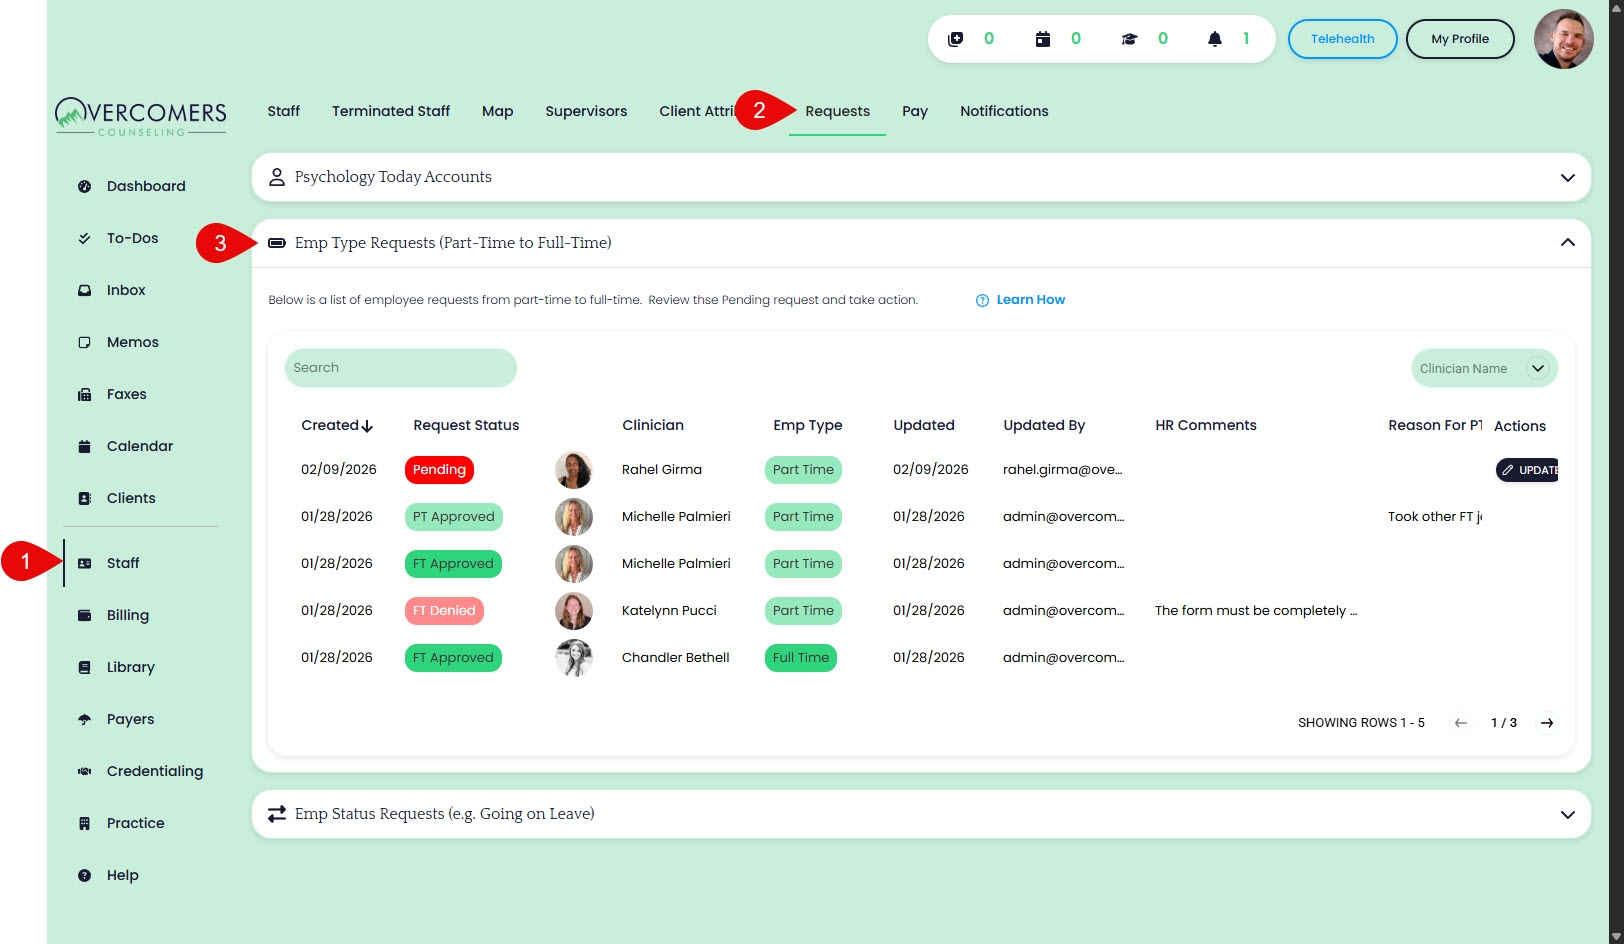
Task: Click the Request Status column header
Action: [466, 425]
